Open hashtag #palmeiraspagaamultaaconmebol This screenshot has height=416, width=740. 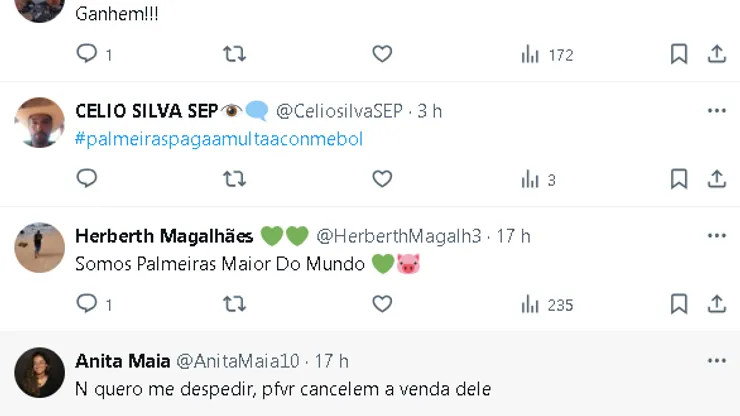[219, 139]
